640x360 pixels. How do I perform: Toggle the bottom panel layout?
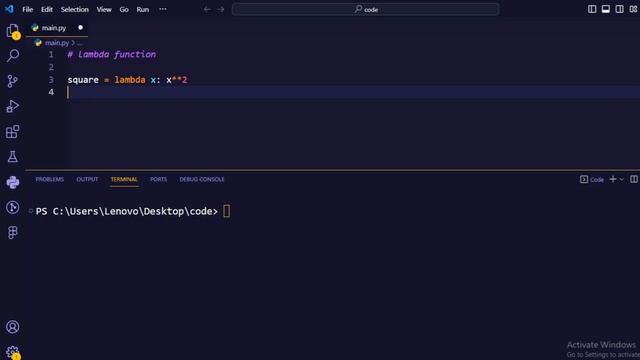[x=606, y=9]
